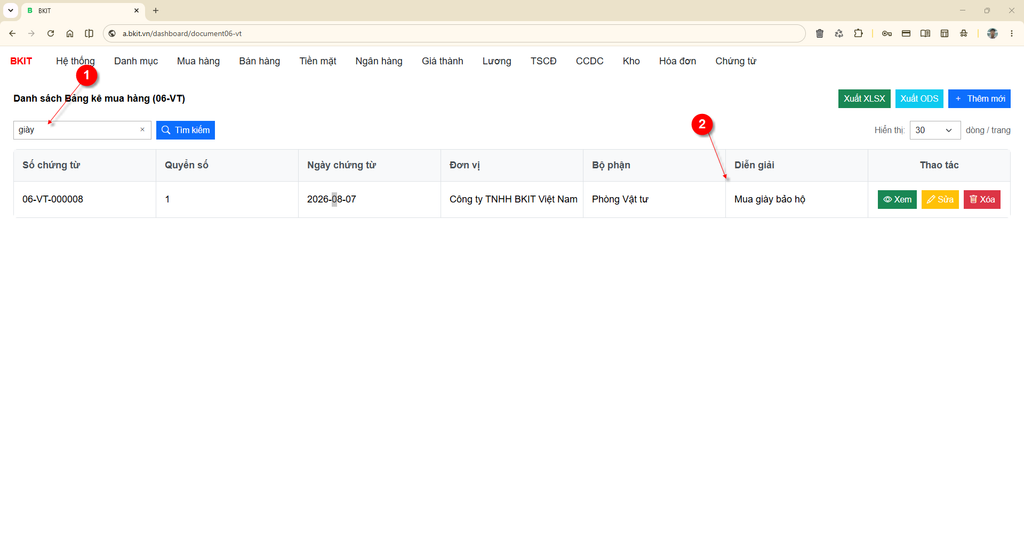Run search with Tìm kiếm button

point(185,130)
